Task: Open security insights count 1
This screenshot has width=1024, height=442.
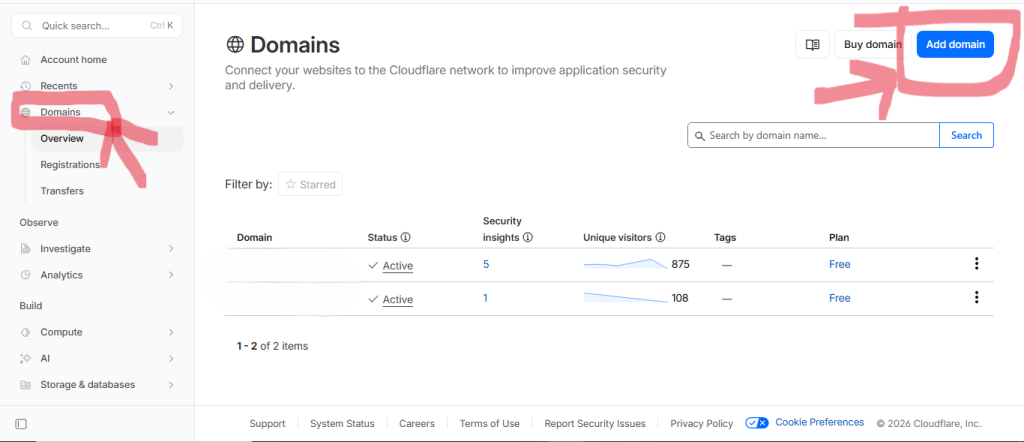Action: [485, 298]
